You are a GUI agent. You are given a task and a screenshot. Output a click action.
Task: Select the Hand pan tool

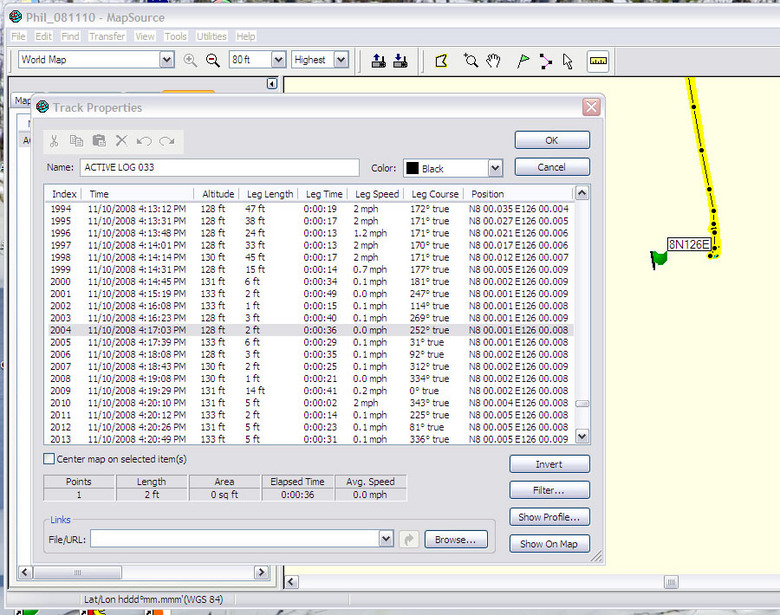coord(493,61)
